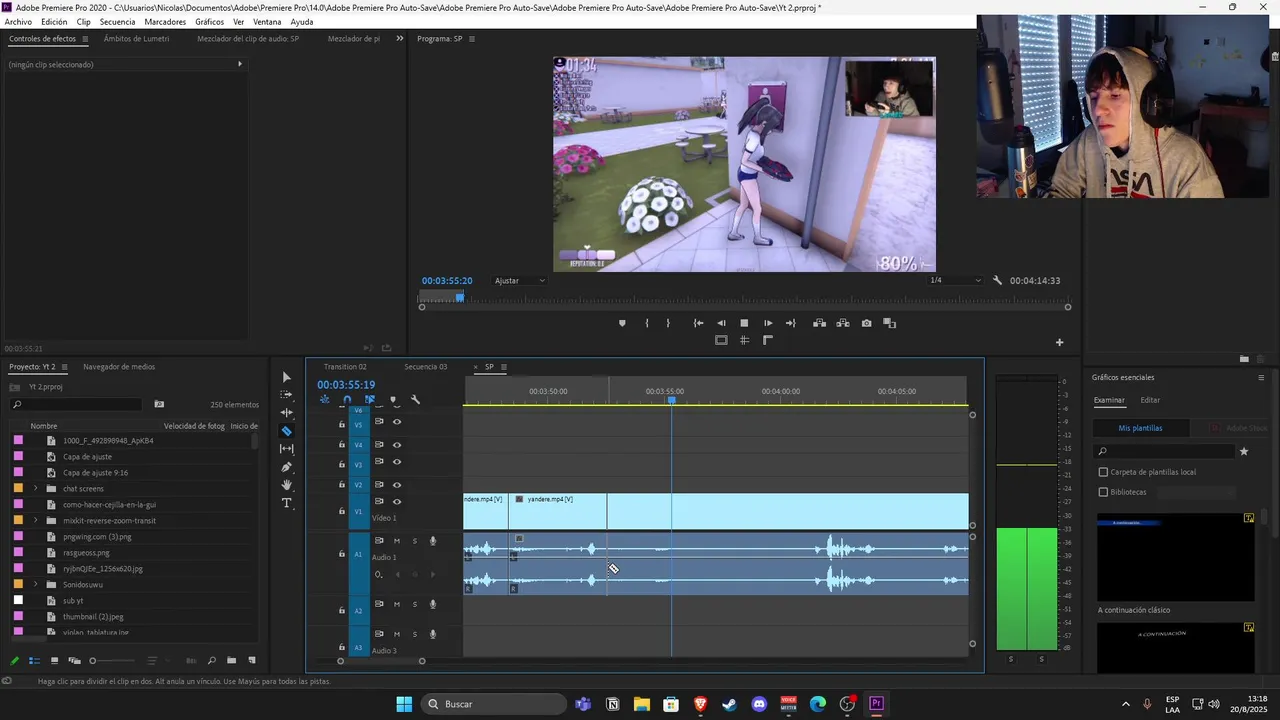Open SP sequence panel menu
The width and height of the screenshot is (1280, 720).
pyautogui.click(x=503, y=367)
